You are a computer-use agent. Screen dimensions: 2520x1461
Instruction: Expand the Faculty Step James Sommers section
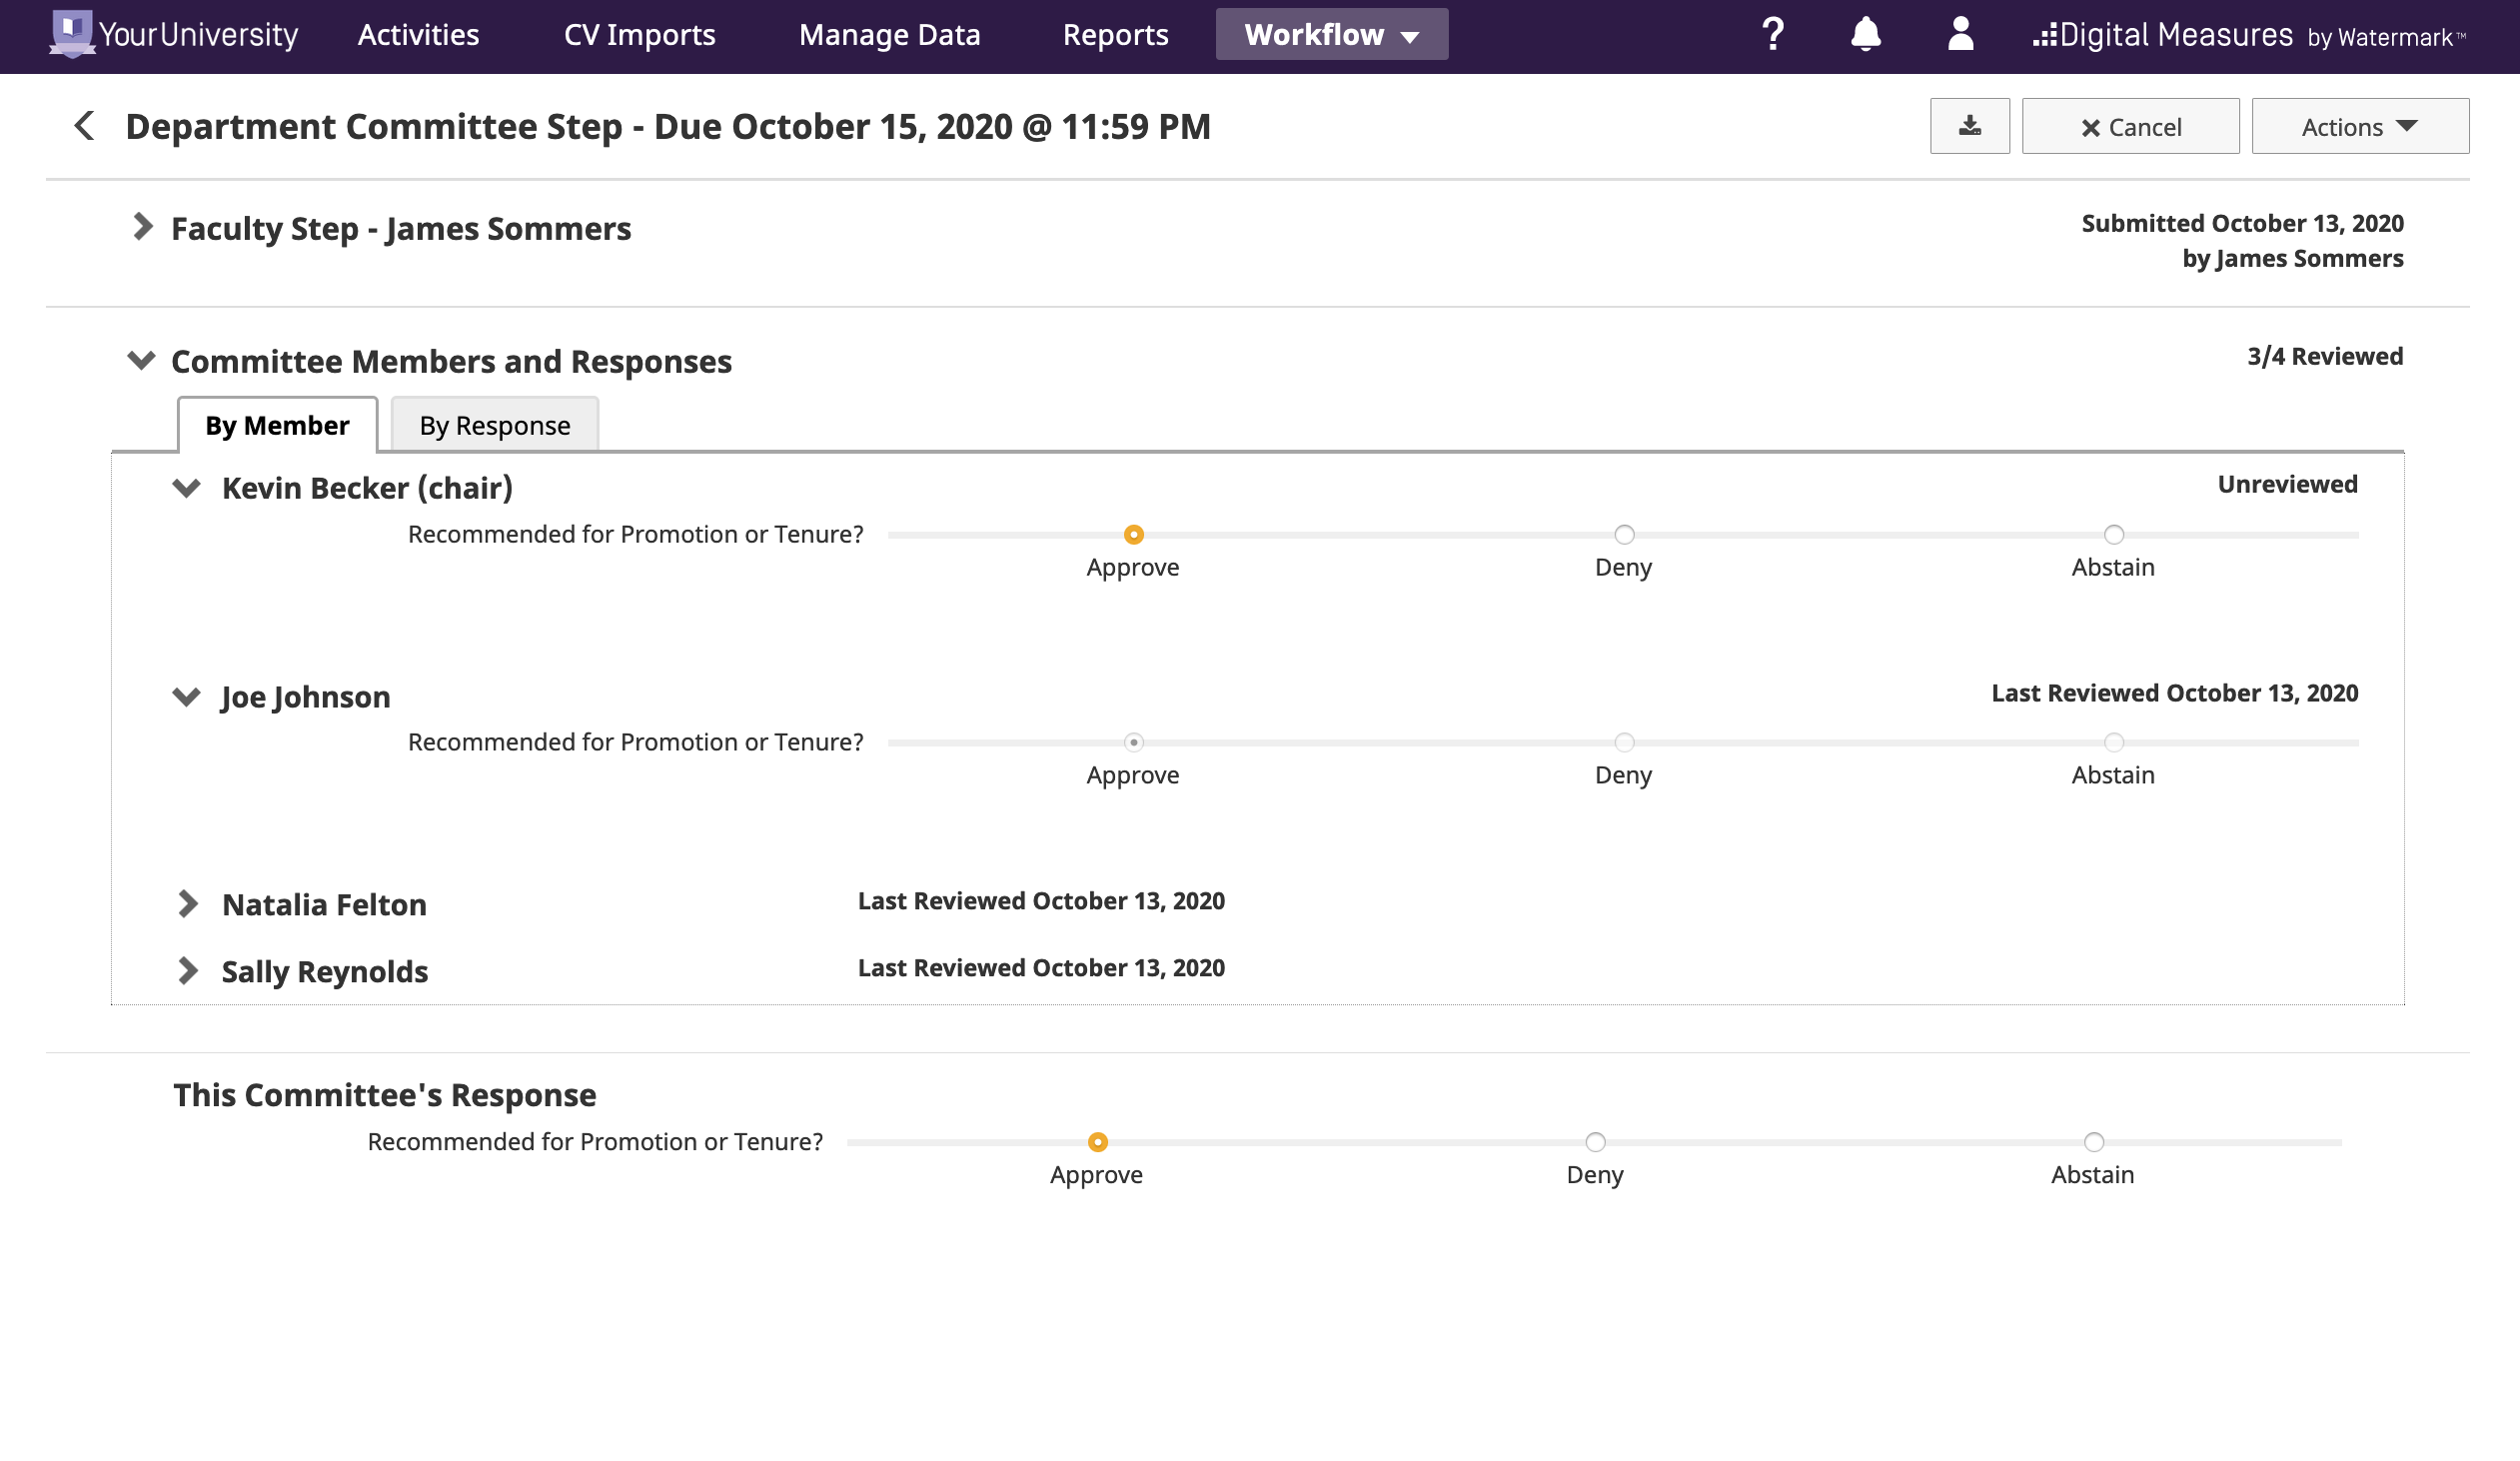pos(143,227)
